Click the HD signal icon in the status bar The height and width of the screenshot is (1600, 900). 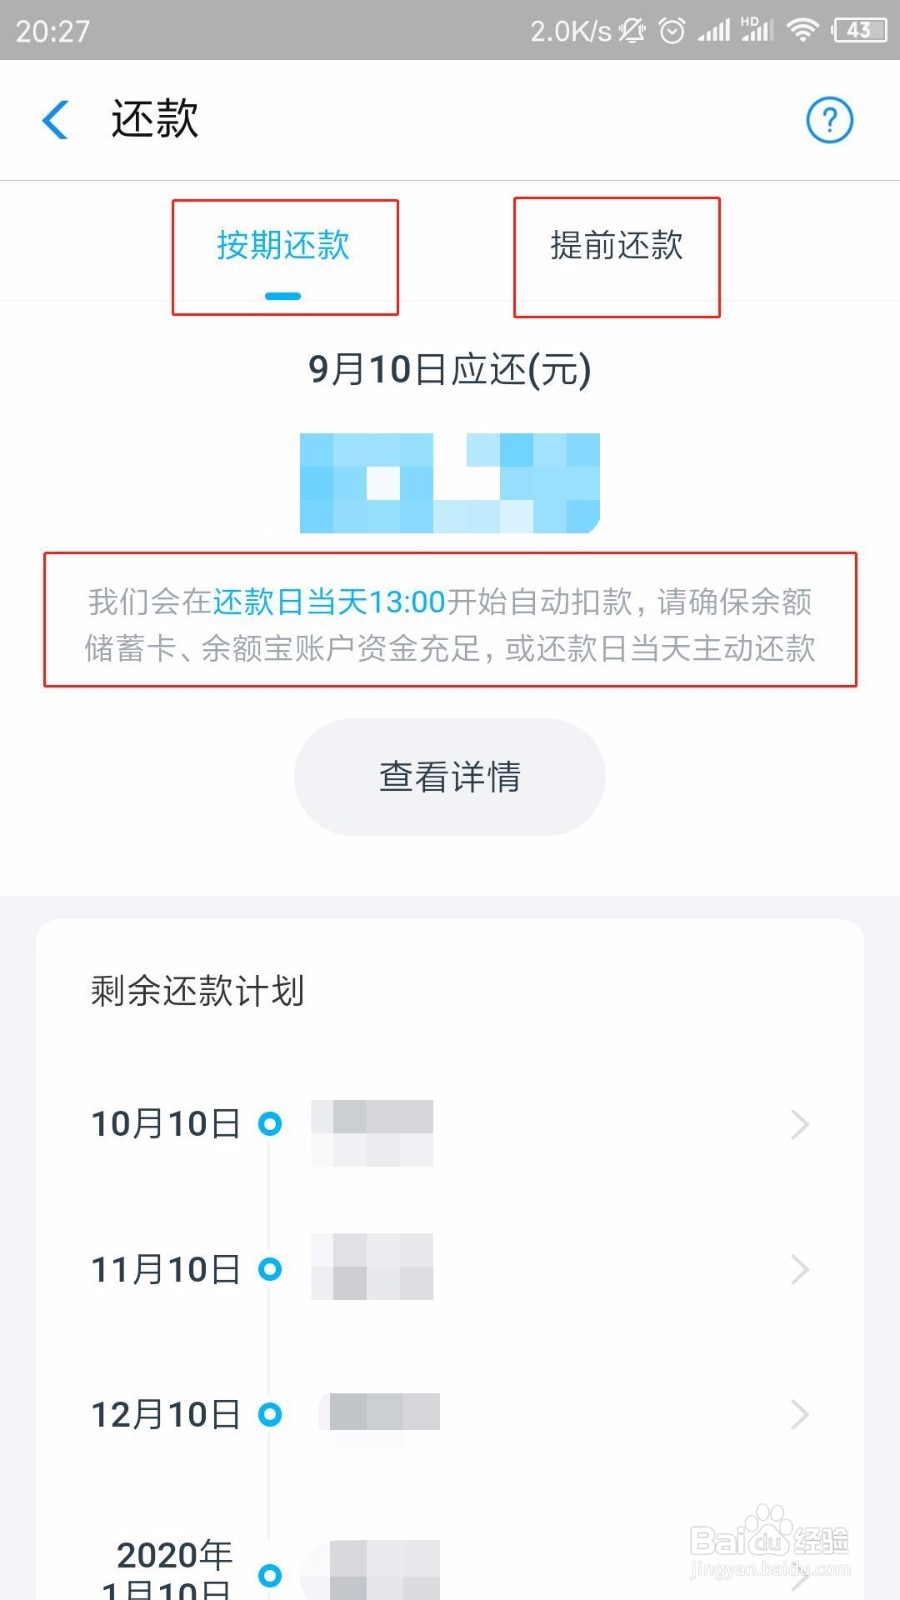(x=756, y=30)
